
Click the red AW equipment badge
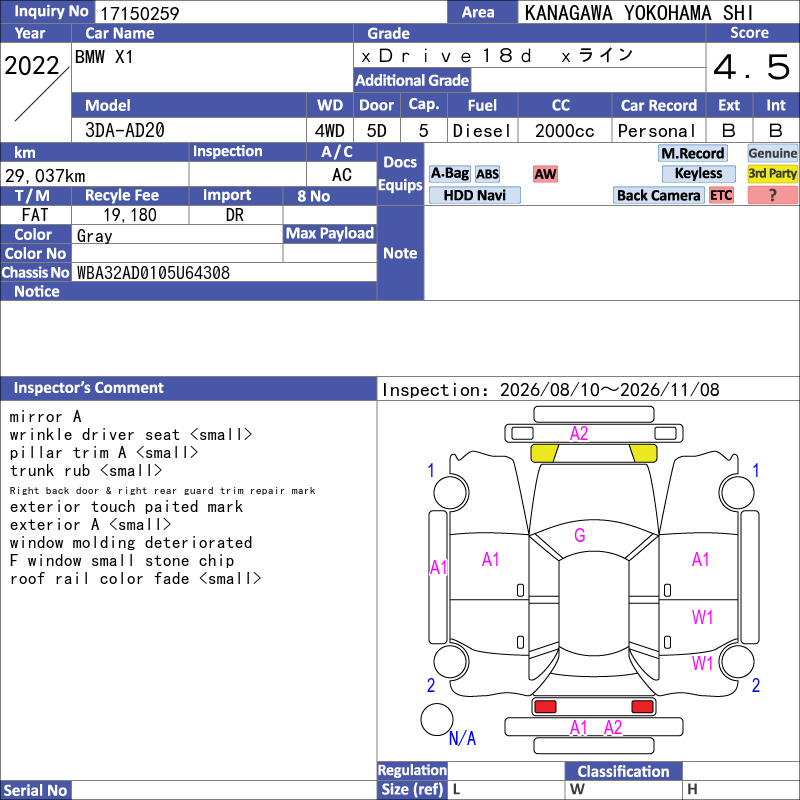coord(545,174)
